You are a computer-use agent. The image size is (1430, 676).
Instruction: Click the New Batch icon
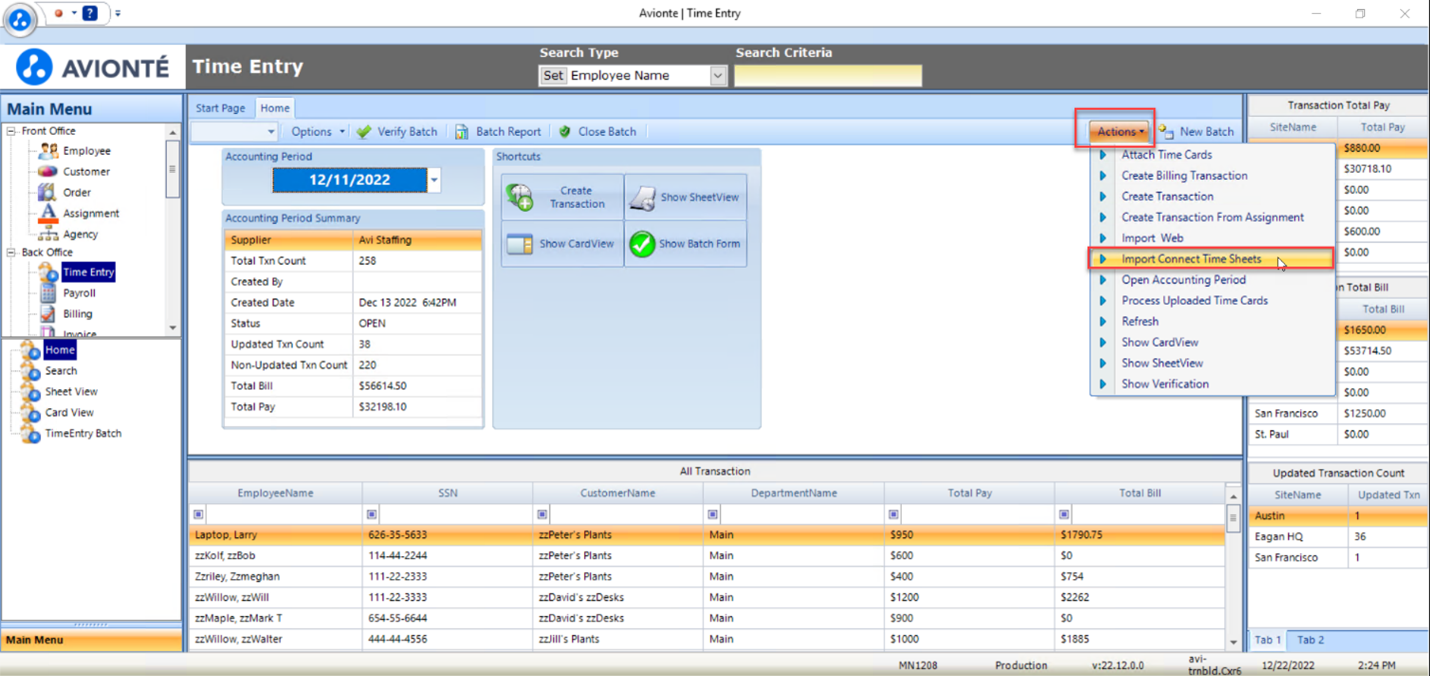[x=1166, y=132]
